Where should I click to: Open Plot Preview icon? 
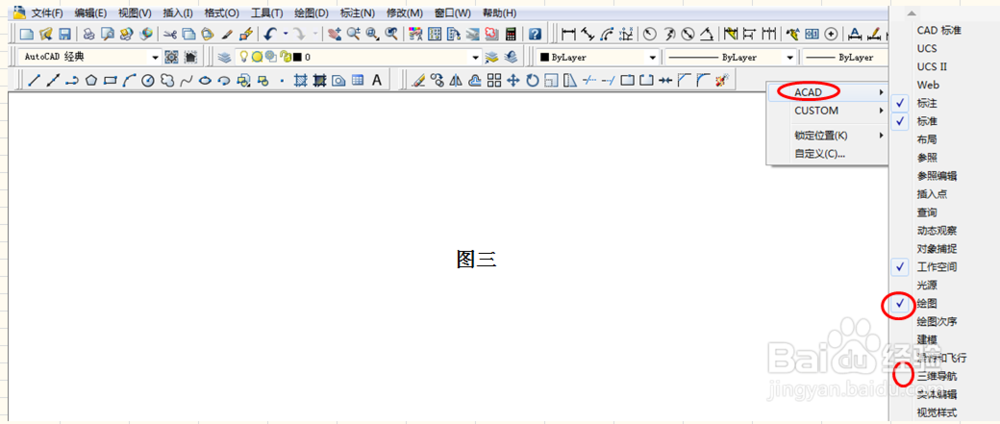pyautogui.click(x=108, y=34)
